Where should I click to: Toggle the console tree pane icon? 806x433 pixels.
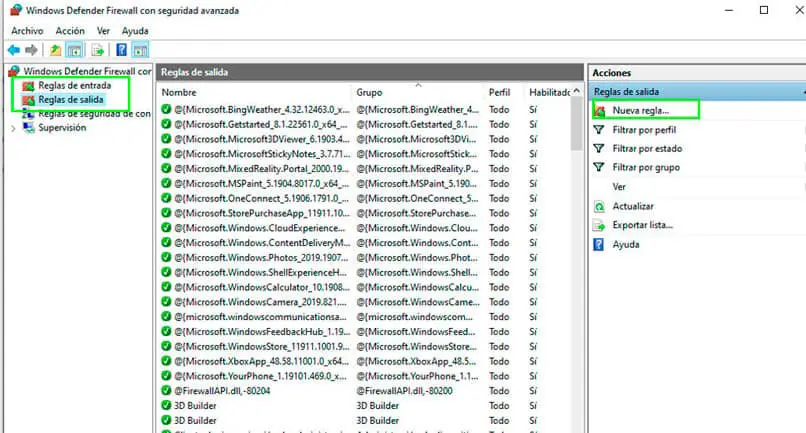pyautogui.click(x=75, y=50)
